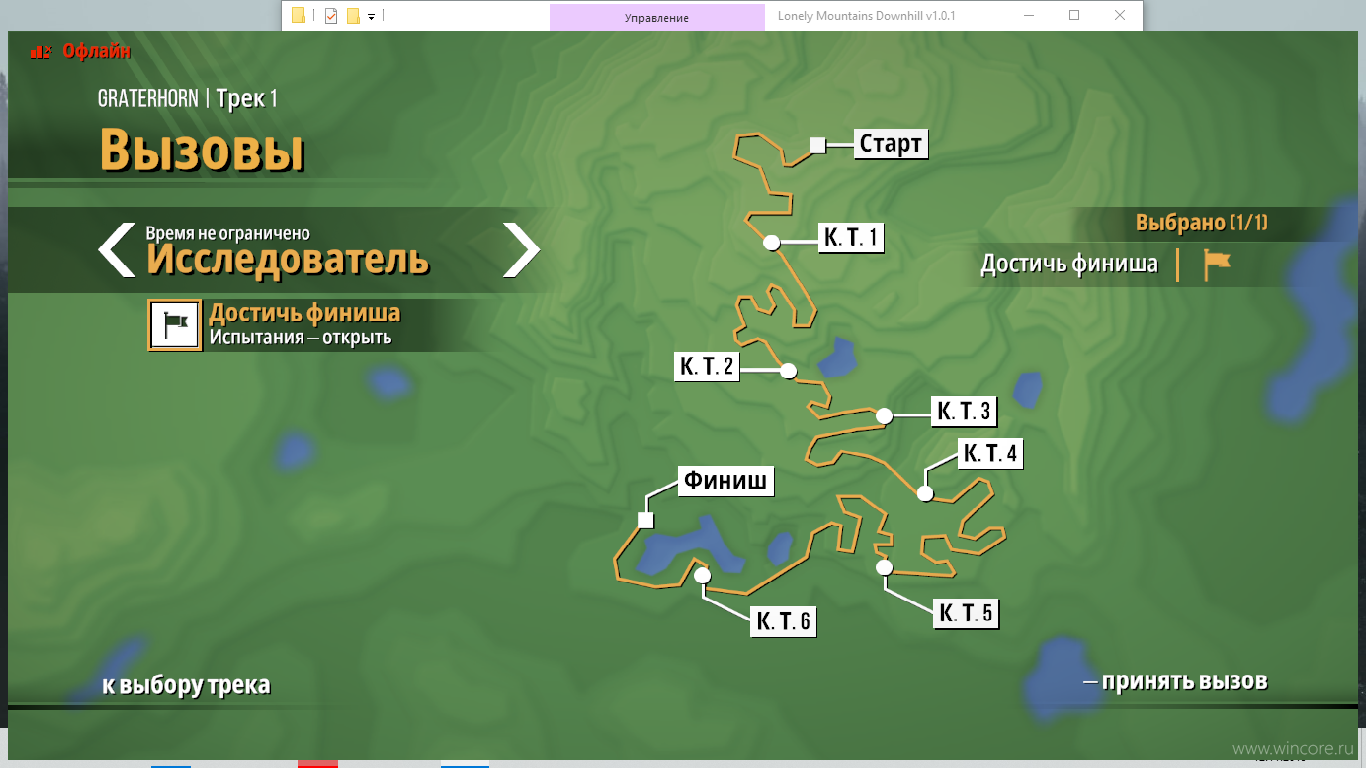Click checkpoint К.Т. 2 dot on track
Screen dimensions: 1366x768
point(788,371)
